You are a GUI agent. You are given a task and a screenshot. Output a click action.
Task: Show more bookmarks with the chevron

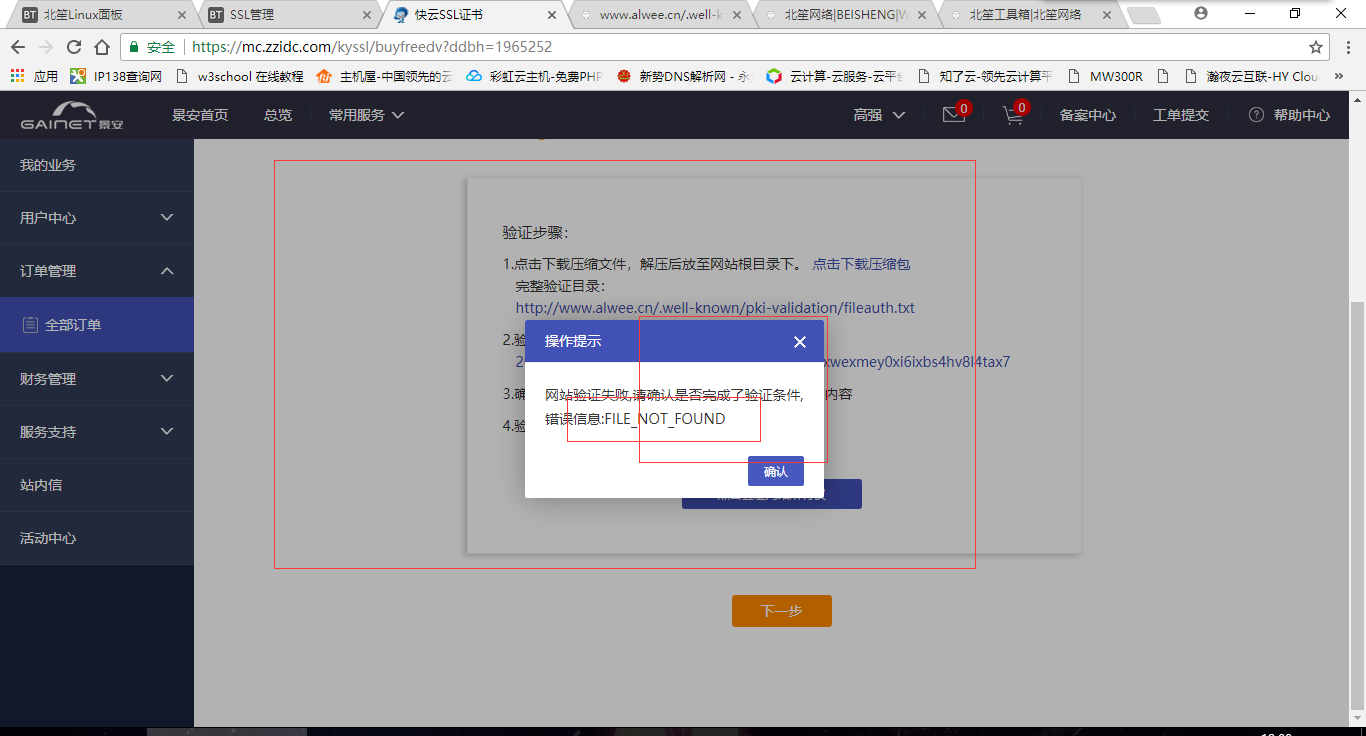(1339, 76)
